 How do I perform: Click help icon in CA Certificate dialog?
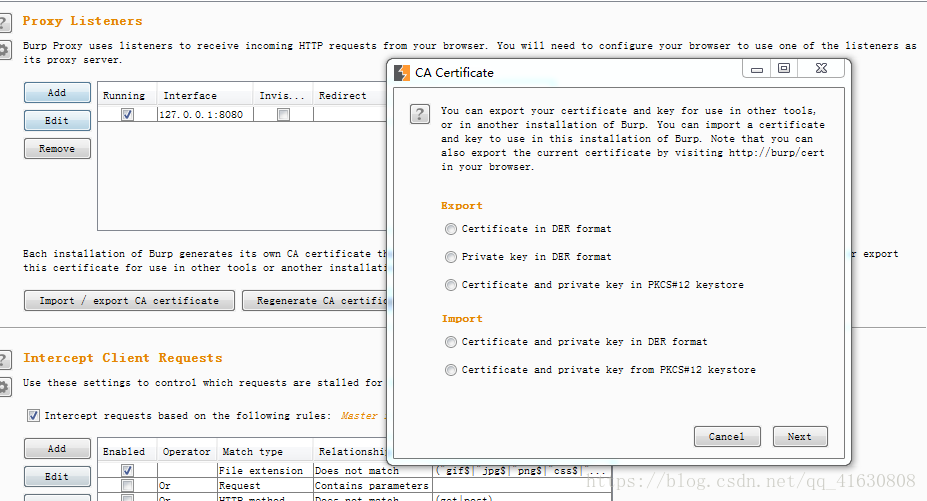(x=420, y=114)
